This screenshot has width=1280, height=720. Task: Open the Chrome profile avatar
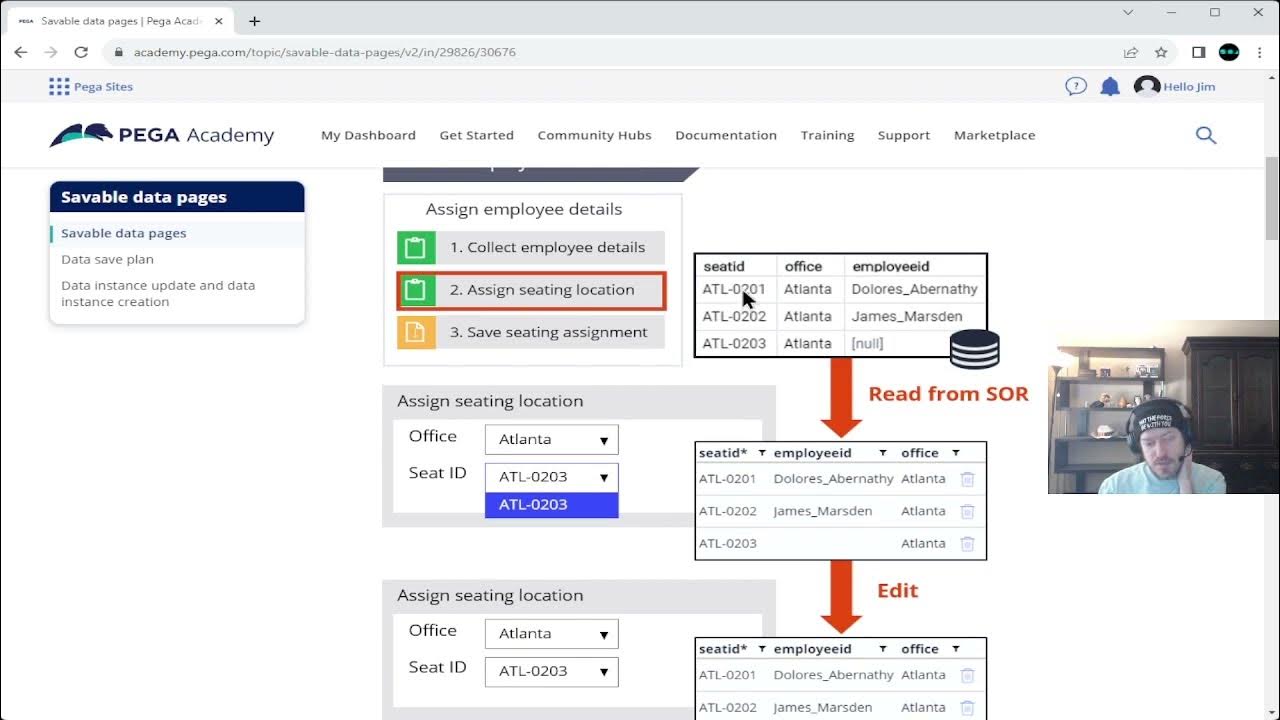point(1229,52)
